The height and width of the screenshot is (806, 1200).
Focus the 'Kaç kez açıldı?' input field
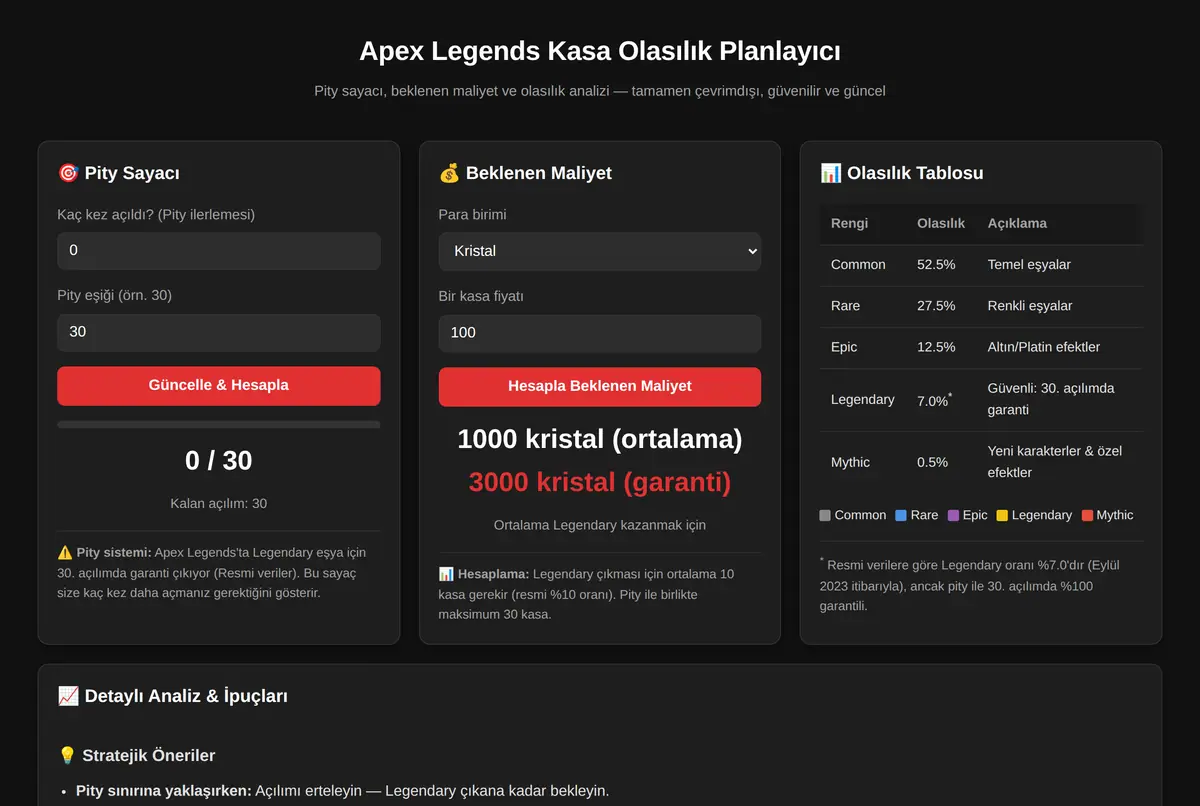pos(219,251)
